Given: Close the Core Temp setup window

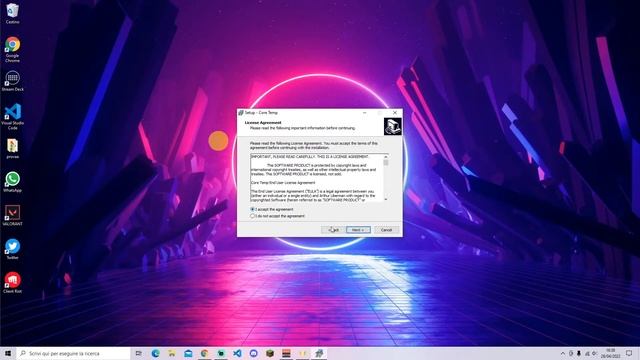Looking at the screenshot, I should 395,113.
